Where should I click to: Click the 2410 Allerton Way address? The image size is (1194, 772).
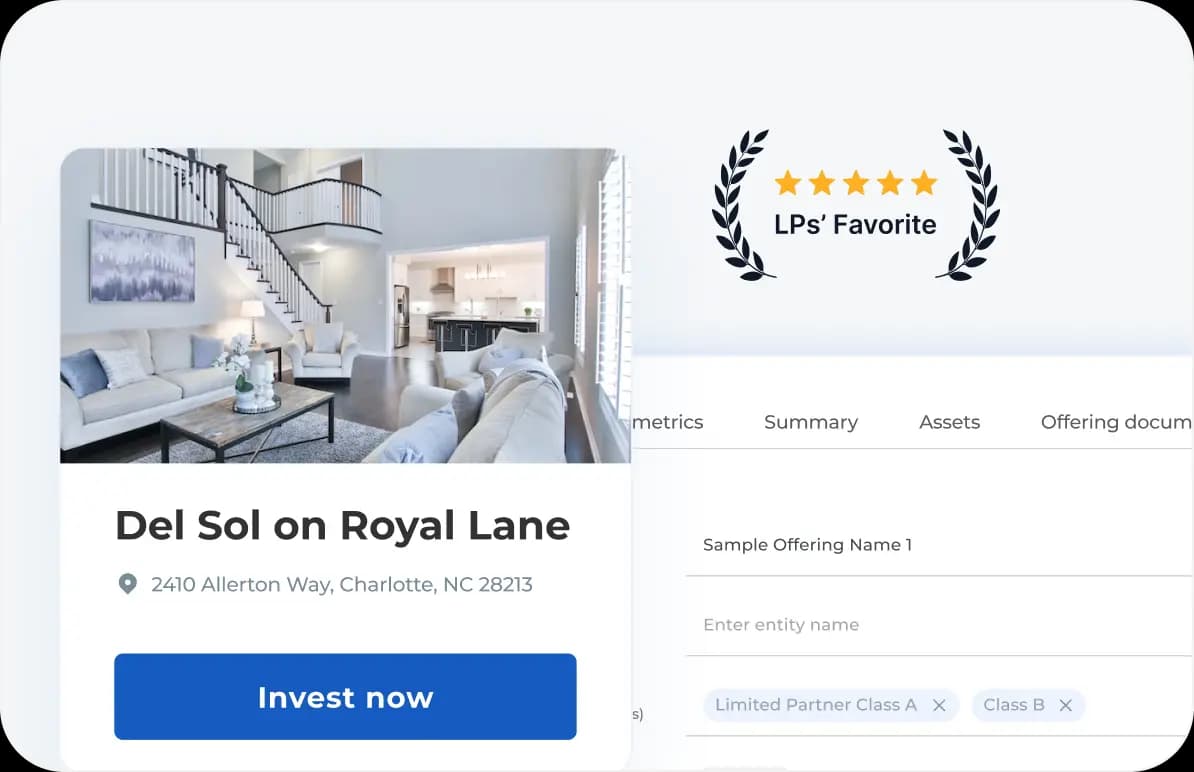pyautogui.click(x=341, y=584)
